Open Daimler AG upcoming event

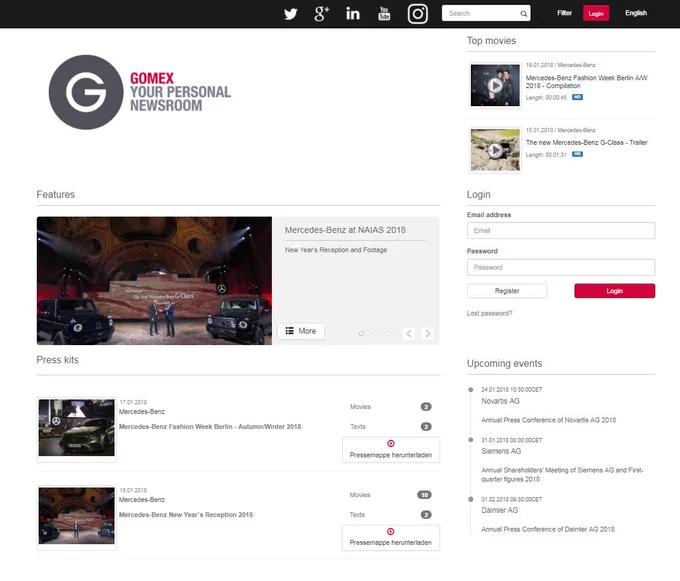coord(500,510)
